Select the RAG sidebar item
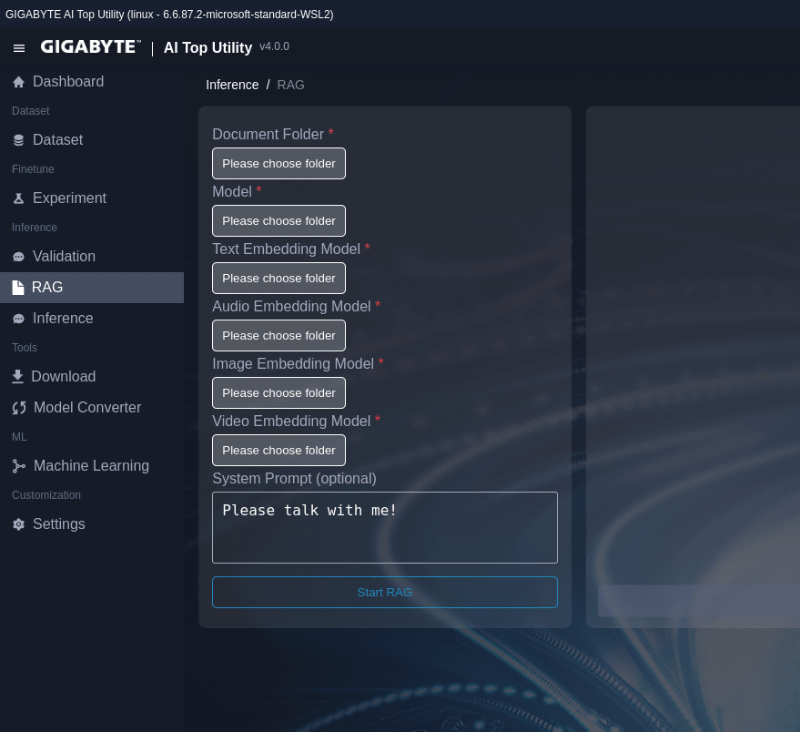 click(92, 287)
